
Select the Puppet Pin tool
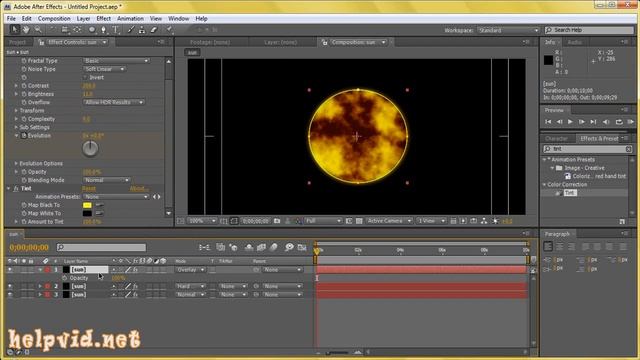pyautogui.click(x=169, y=29)
